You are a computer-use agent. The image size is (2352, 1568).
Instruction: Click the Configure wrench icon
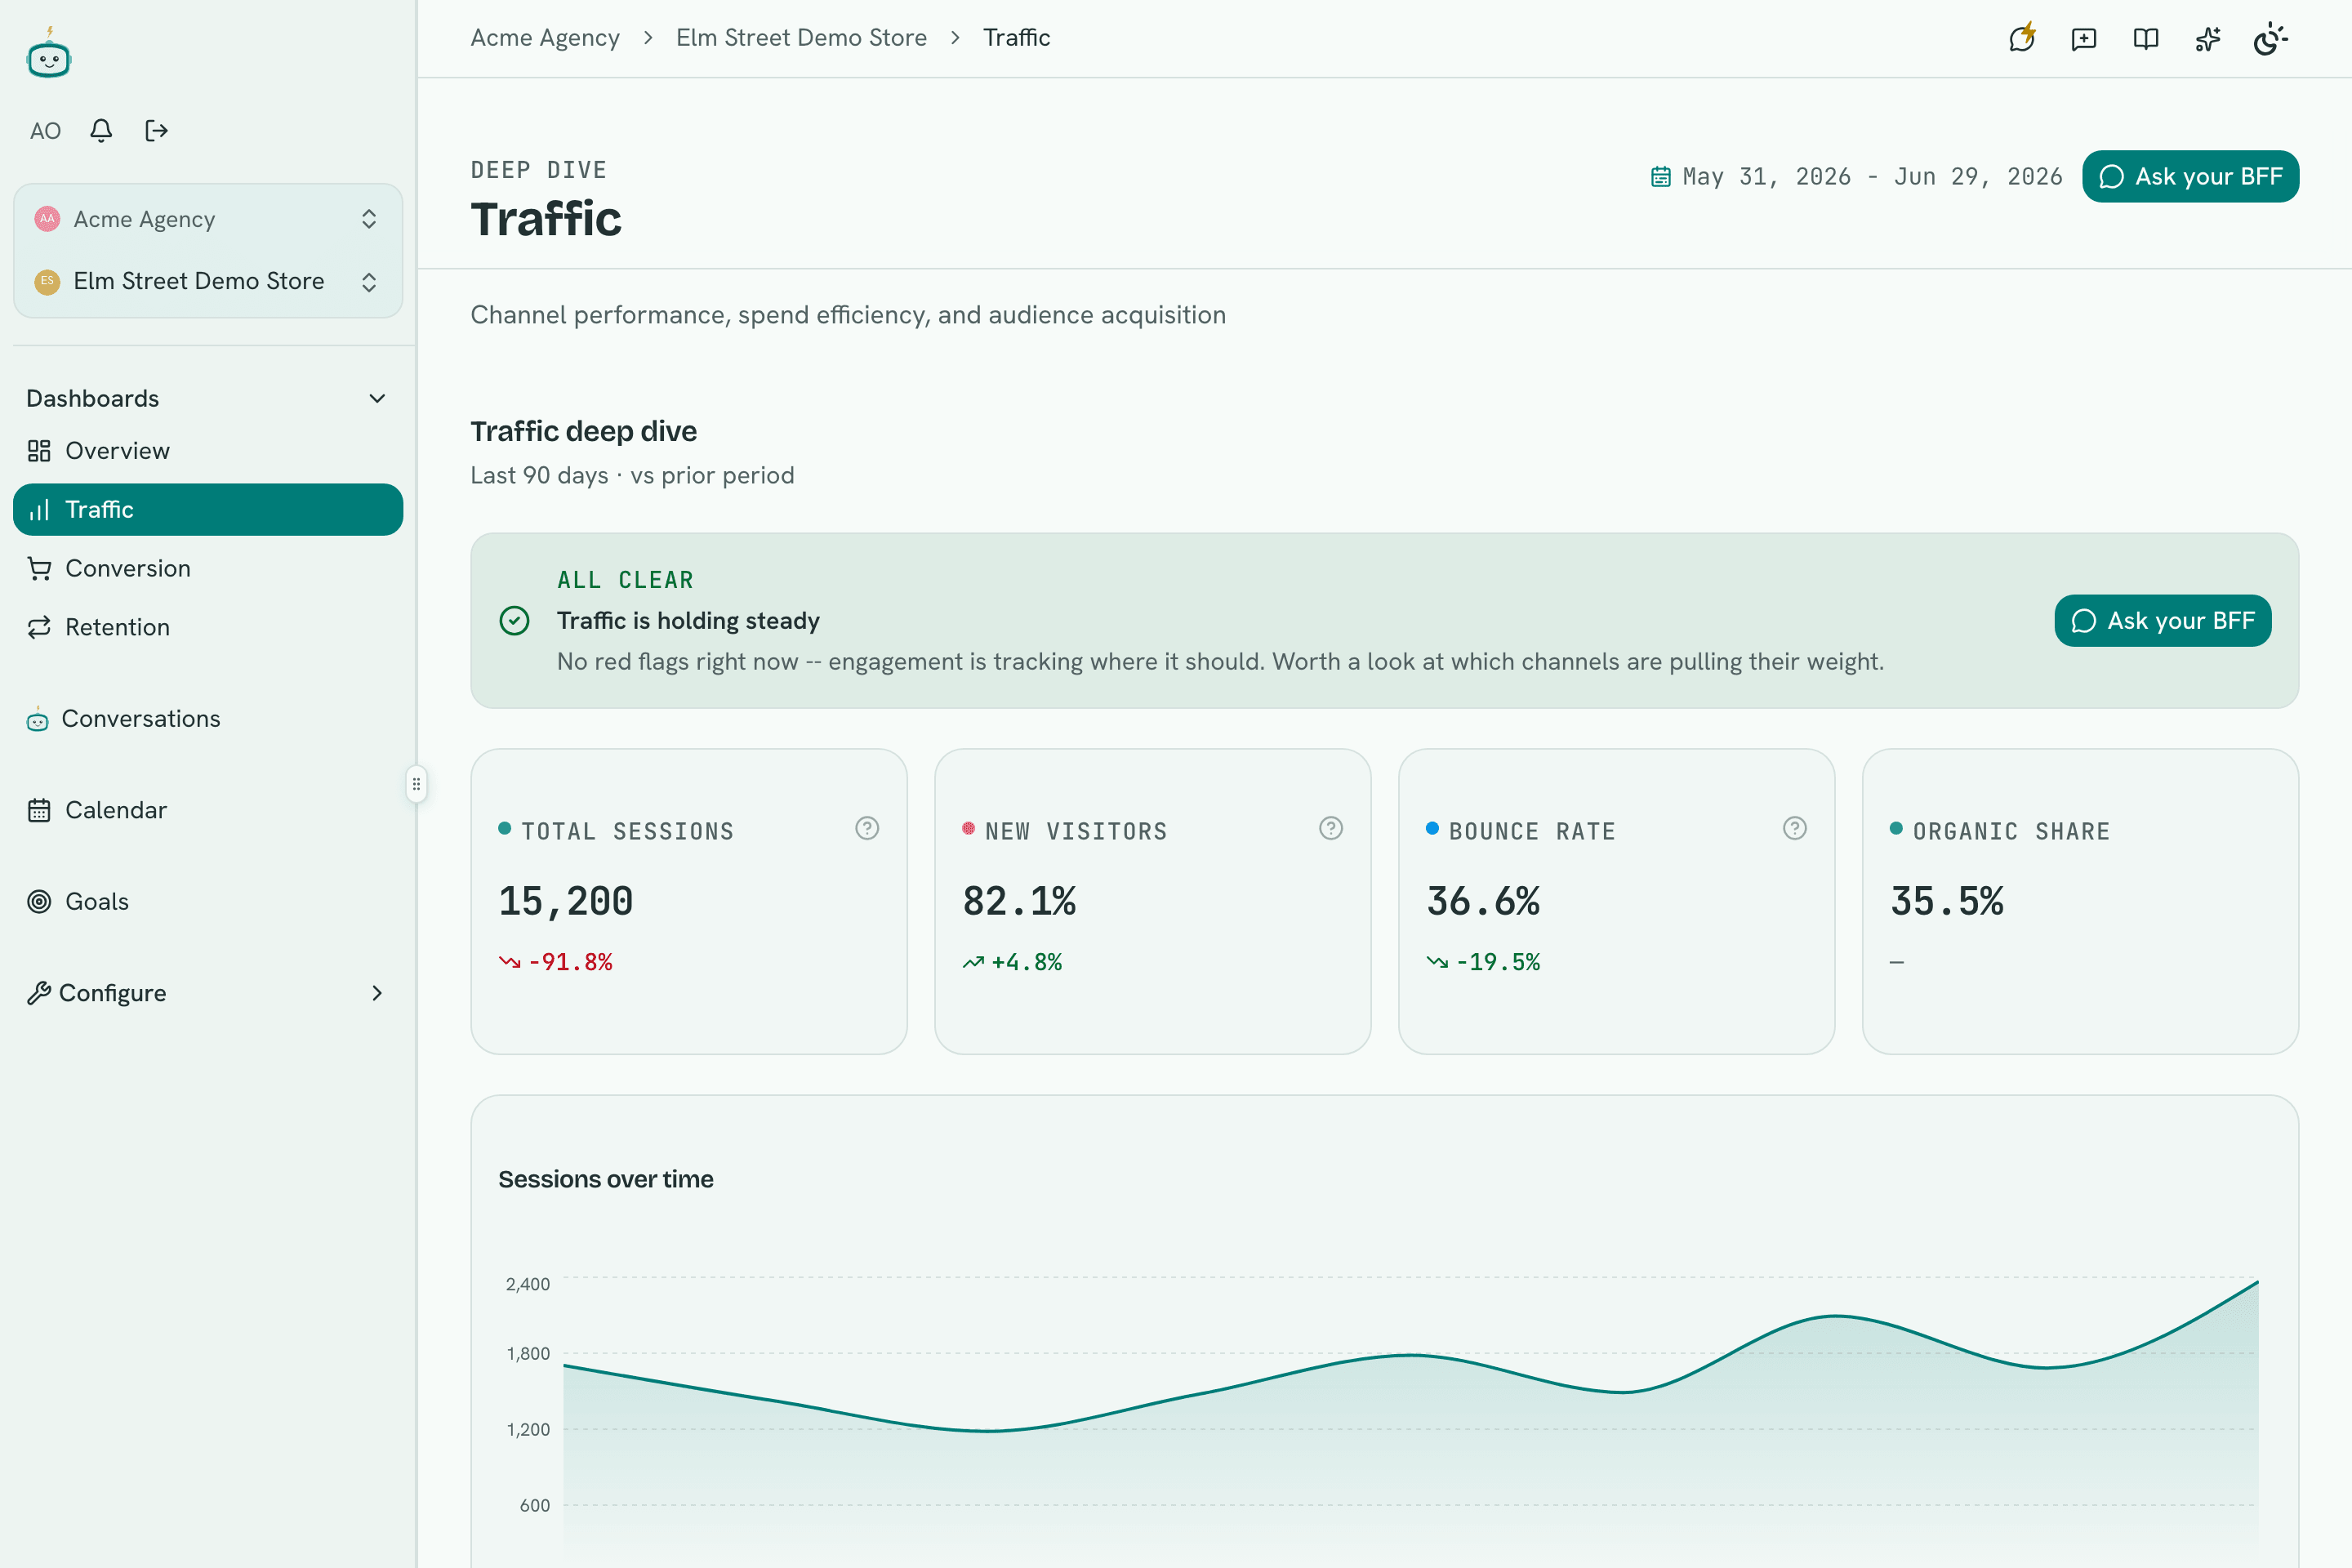(39, 993)
